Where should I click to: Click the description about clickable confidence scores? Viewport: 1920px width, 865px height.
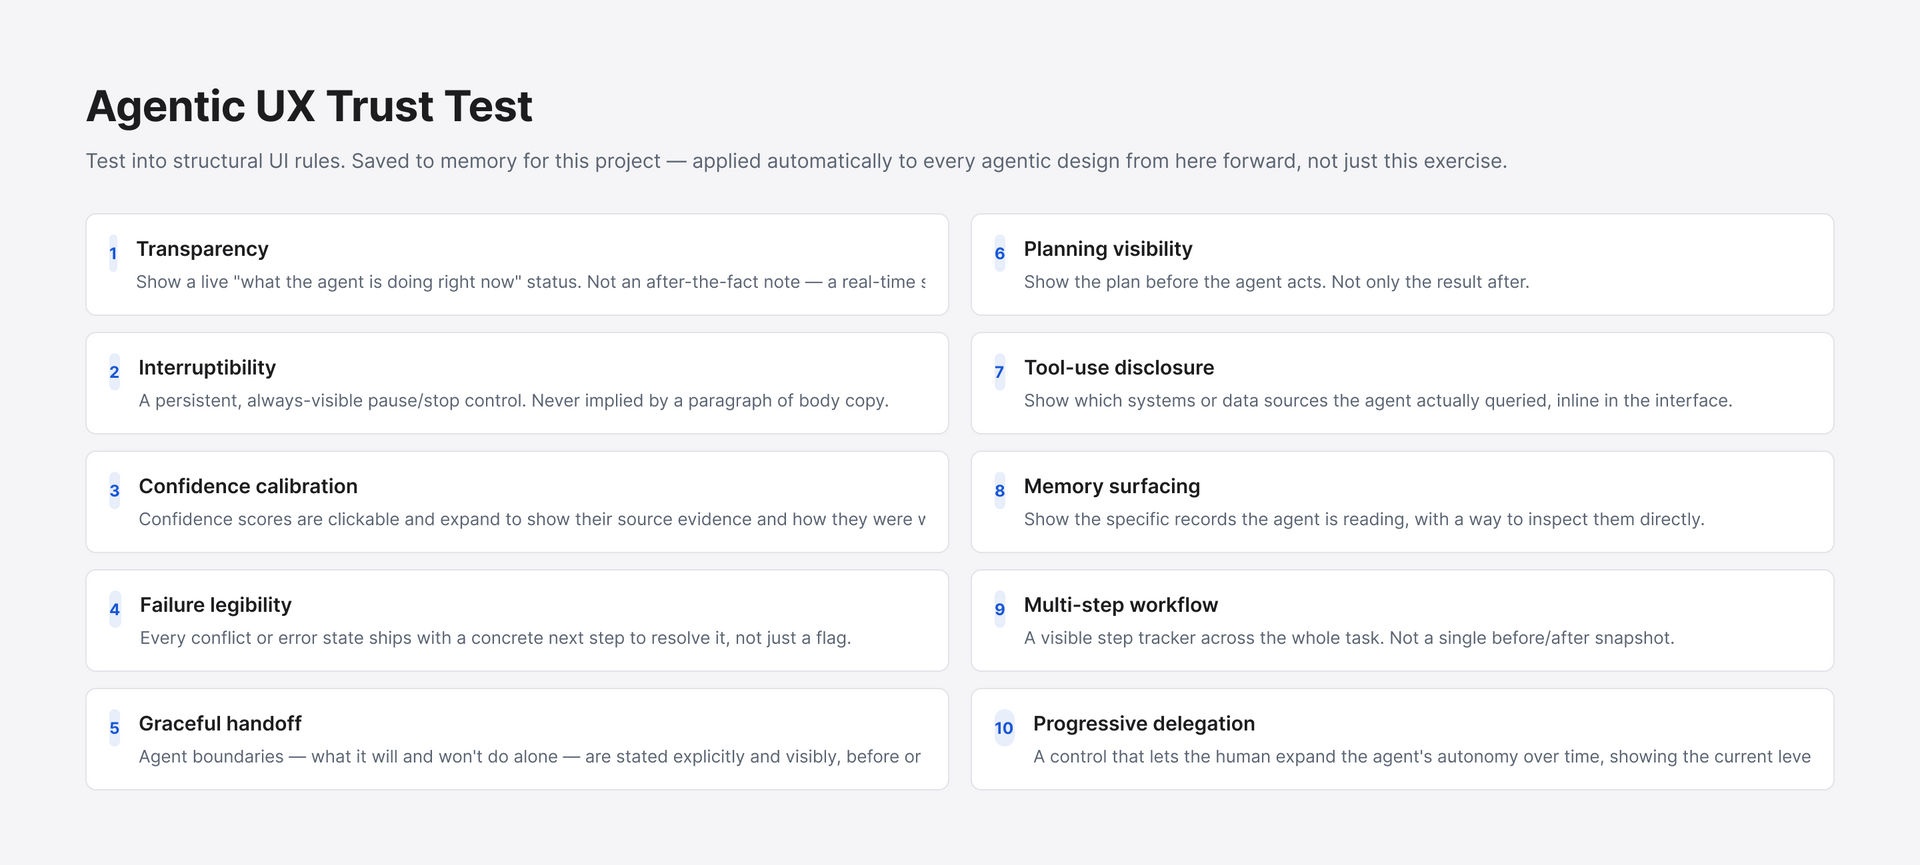[532, 519]
